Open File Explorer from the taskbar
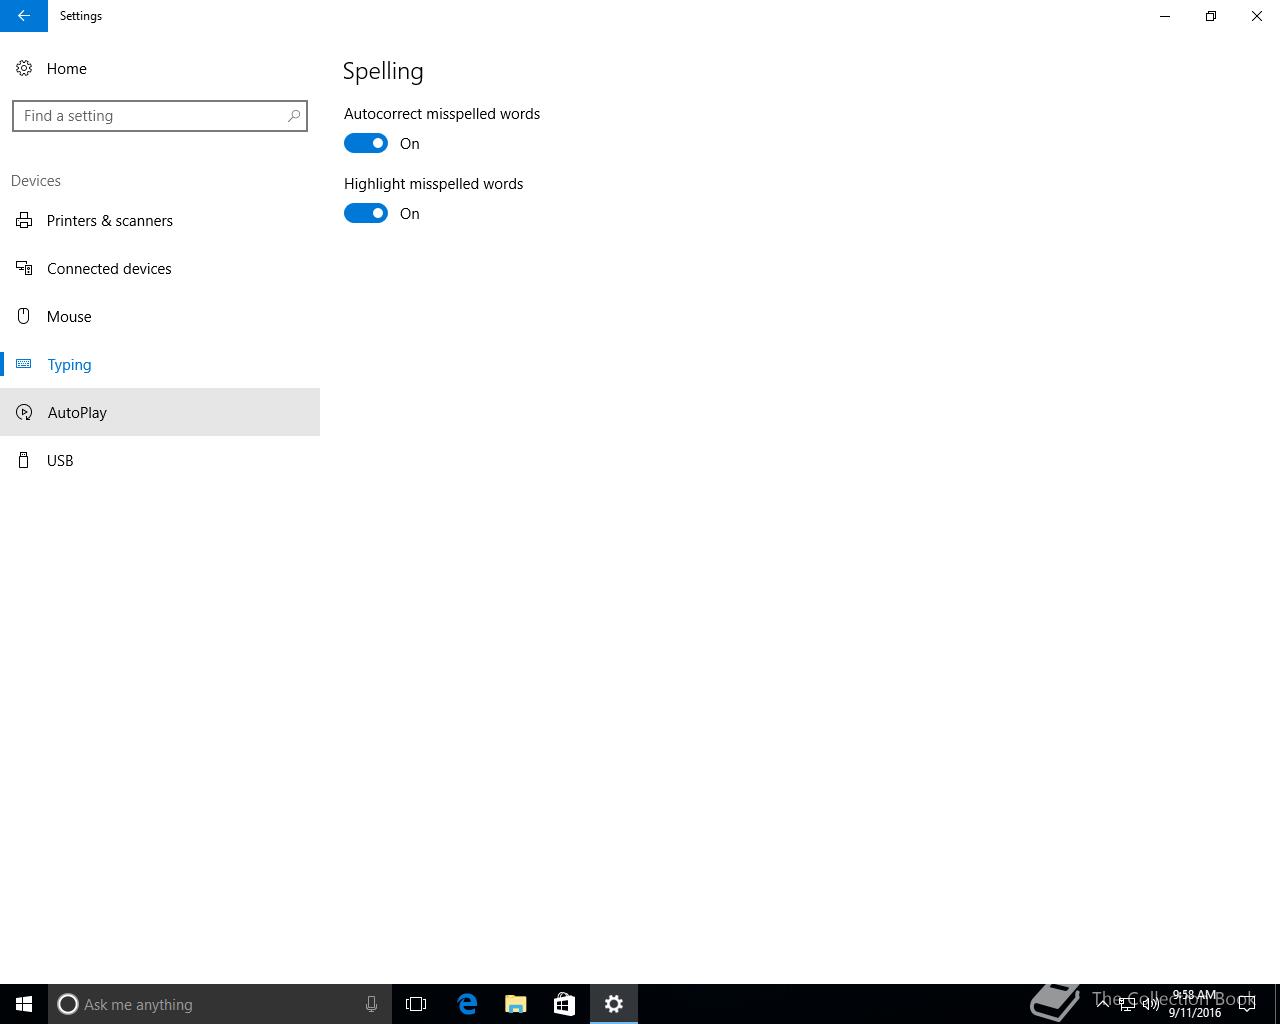Image resolution: width=1280 pixels, height=1024 pixels. click(515, 1004)
